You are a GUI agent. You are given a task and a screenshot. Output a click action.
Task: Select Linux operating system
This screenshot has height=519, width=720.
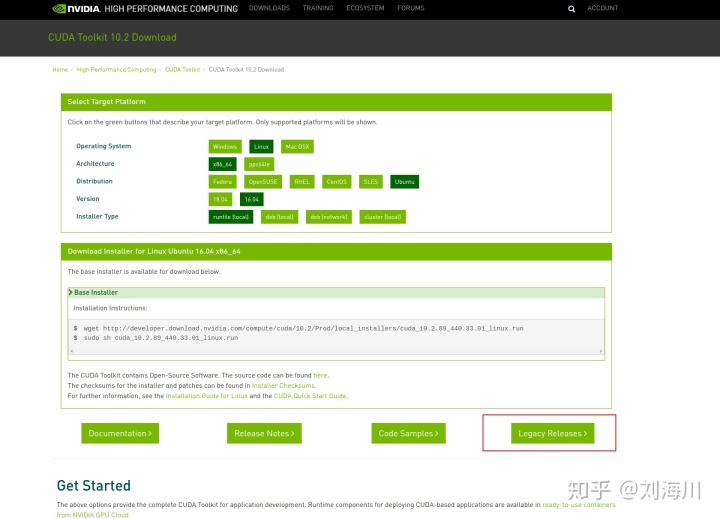[261, 147]
